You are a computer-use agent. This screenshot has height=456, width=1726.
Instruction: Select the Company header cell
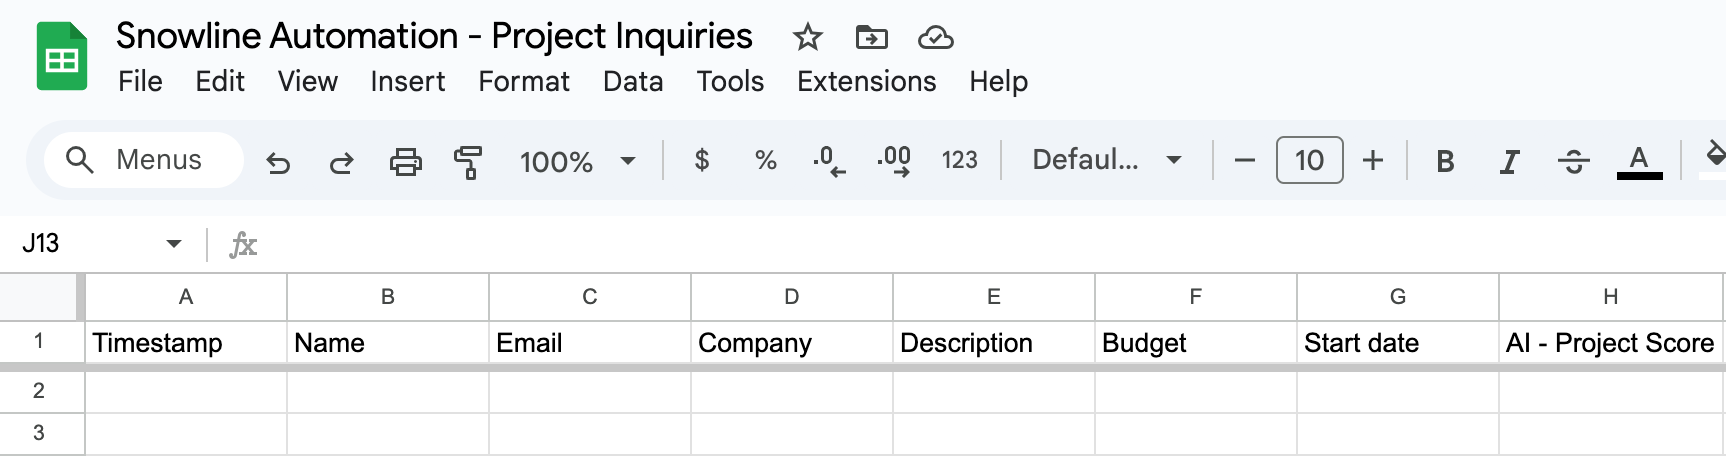click(x=792, y=343)
